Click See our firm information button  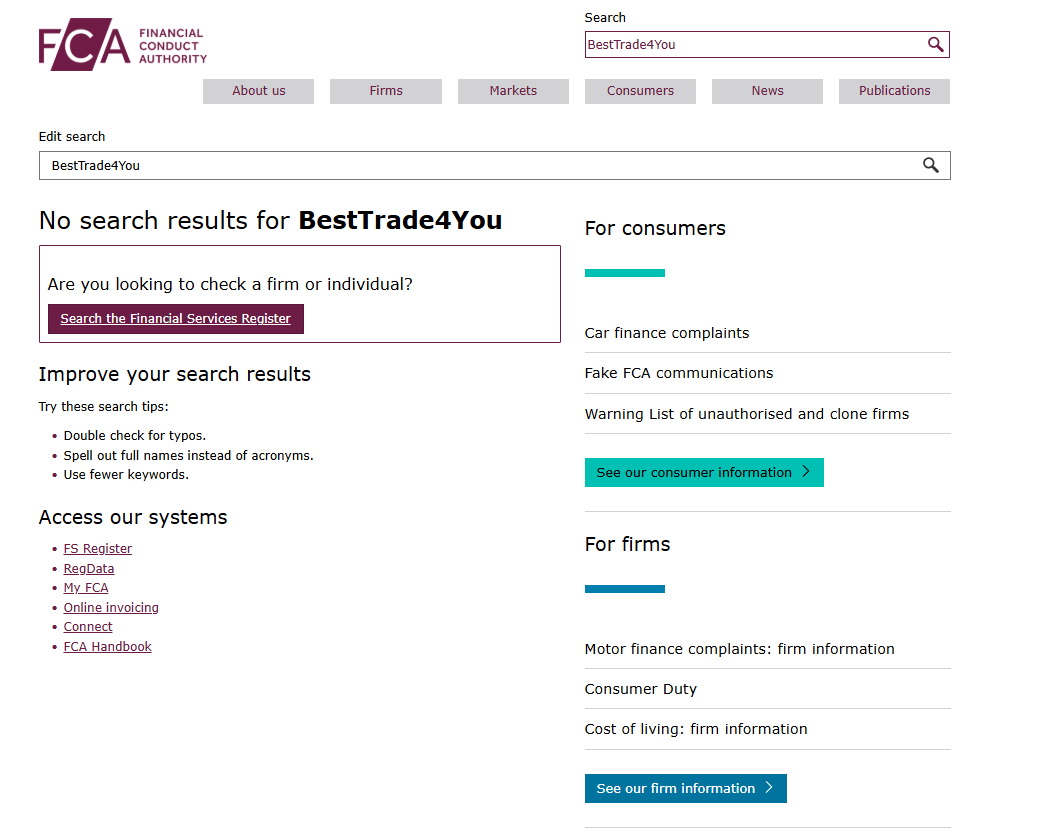(686, 789)
